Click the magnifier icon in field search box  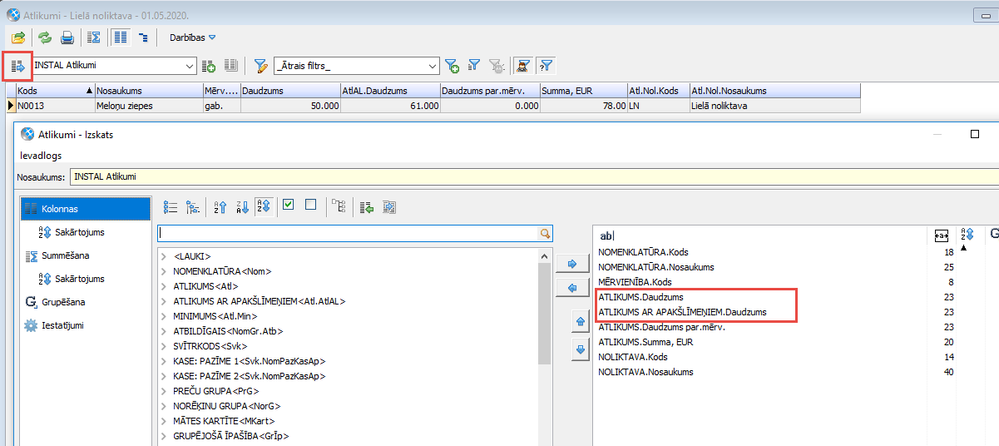pyautogui.click(x=545, y=233)
